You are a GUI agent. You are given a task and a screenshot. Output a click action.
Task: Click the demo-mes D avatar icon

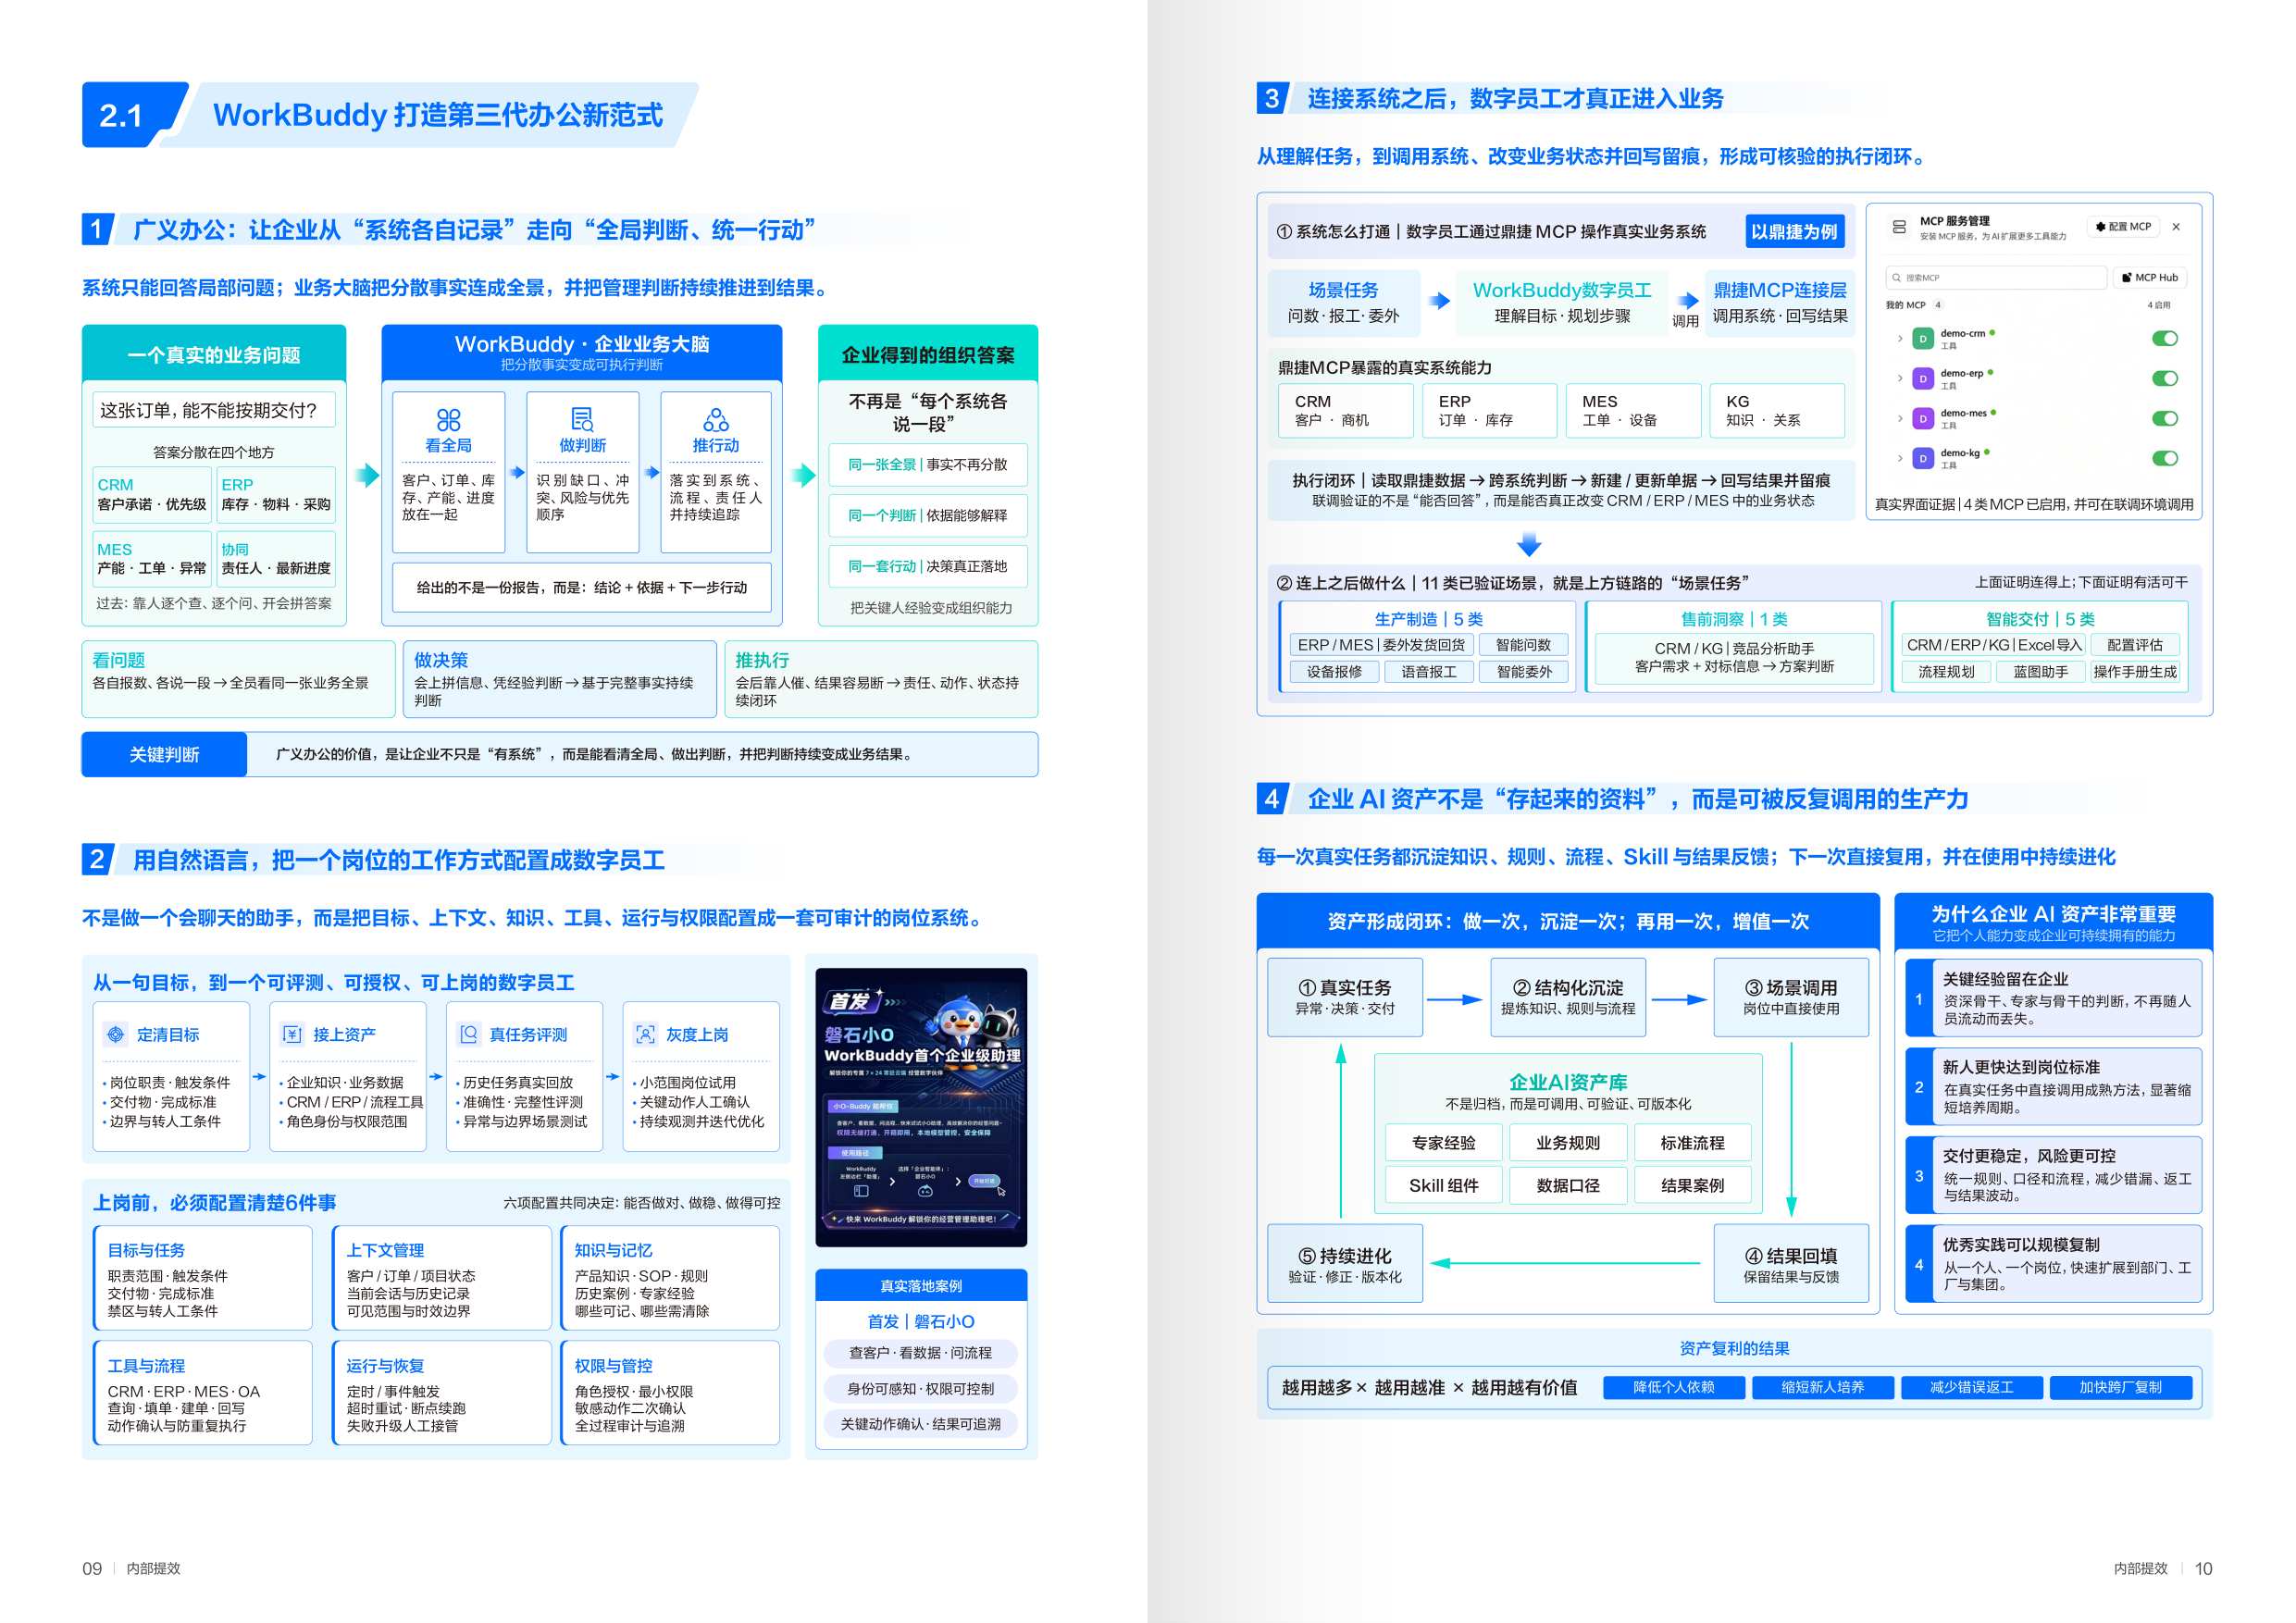click(x=1922, y=419)
